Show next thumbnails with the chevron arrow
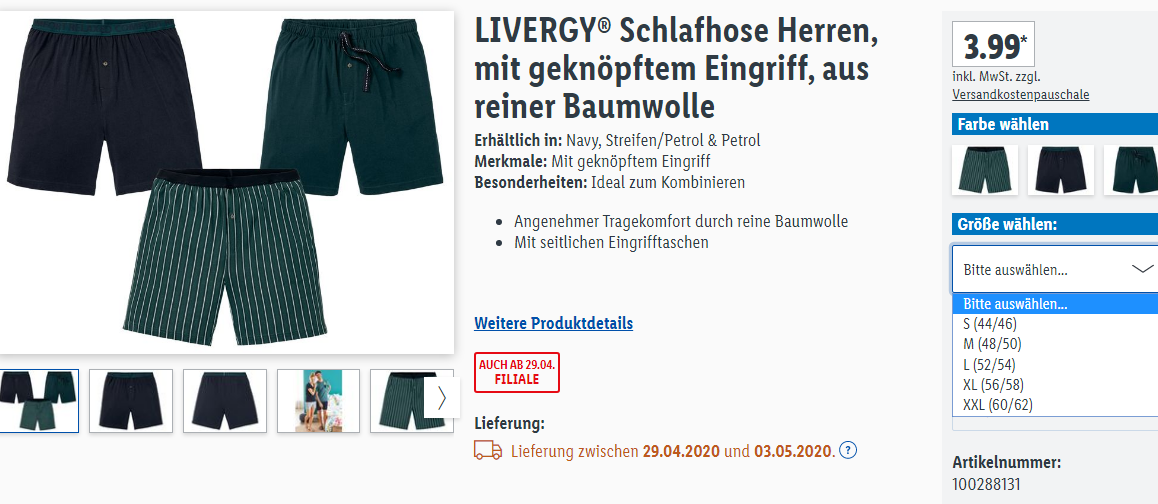 pos(442,398)
